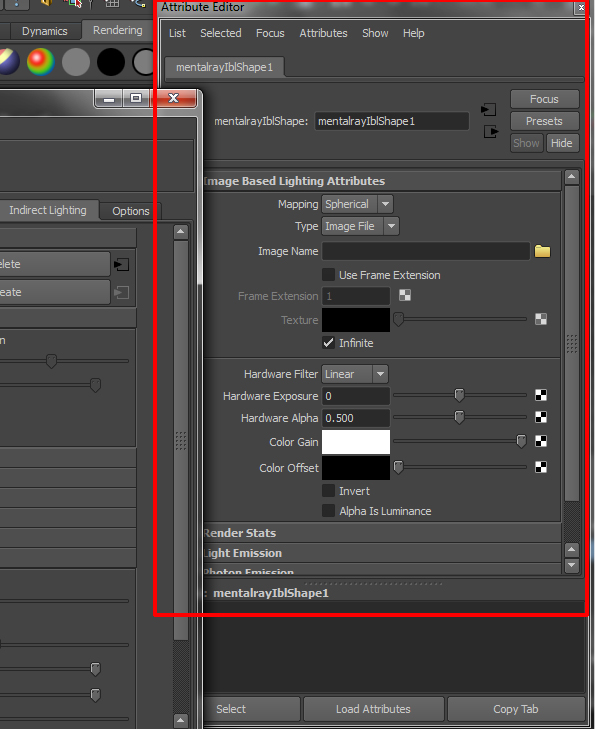Expand the Photon Emission section
This screenshot has width=595, height=729.
(382, 570)
